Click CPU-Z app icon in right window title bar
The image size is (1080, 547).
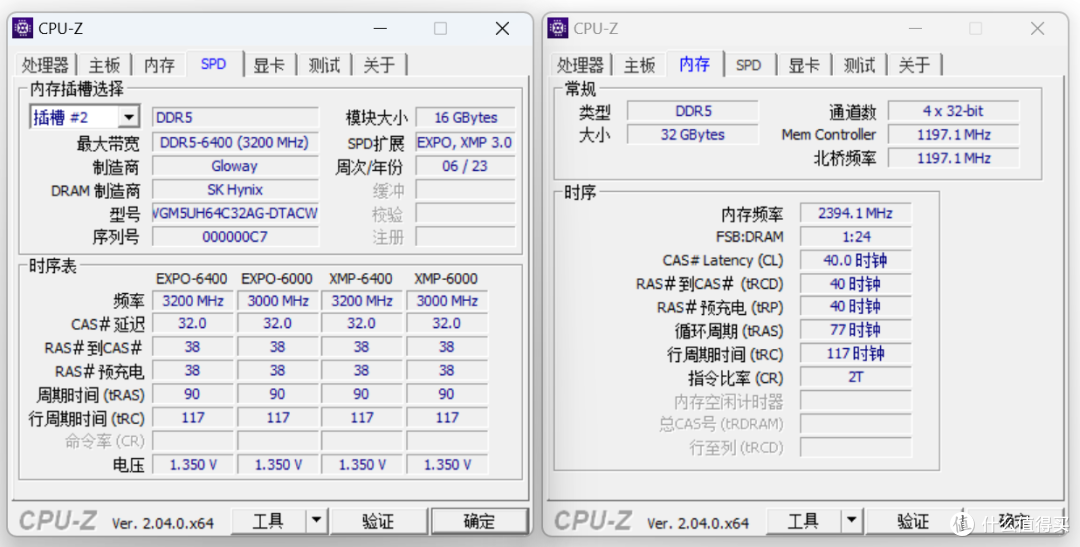558,28
